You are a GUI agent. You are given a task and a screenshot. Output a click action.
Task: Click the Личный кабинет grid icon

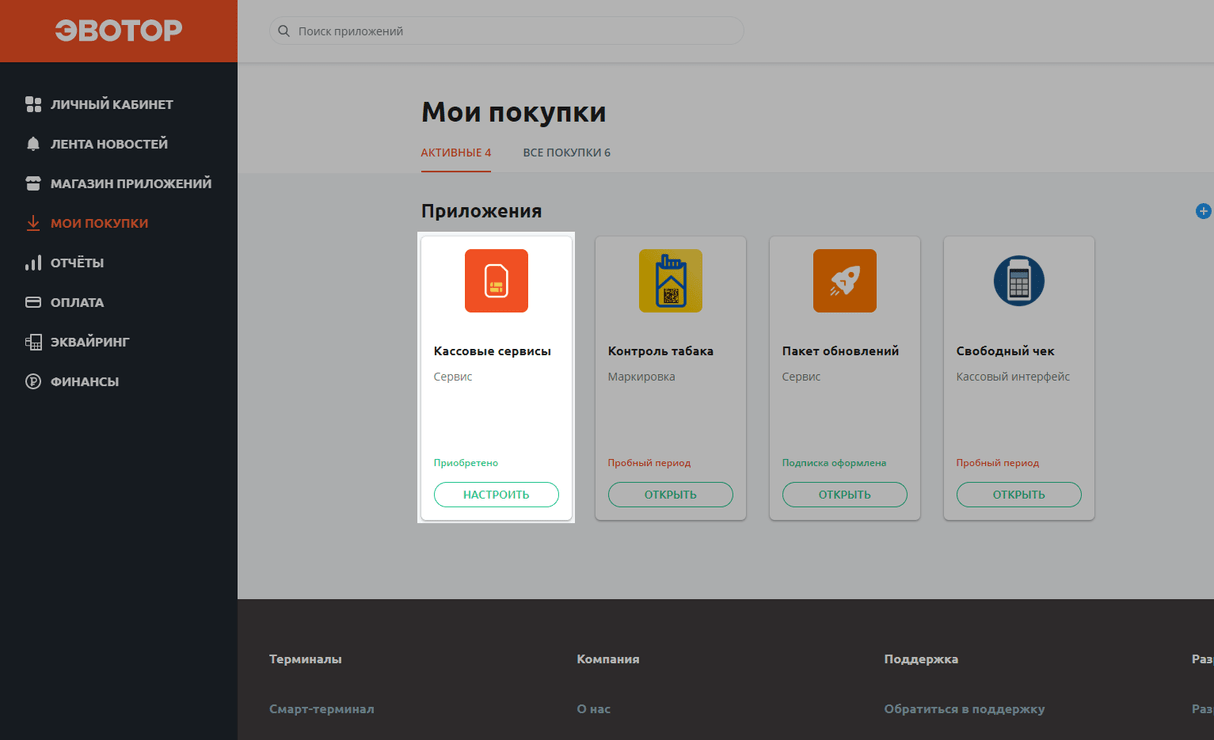[x=33, y=104]
